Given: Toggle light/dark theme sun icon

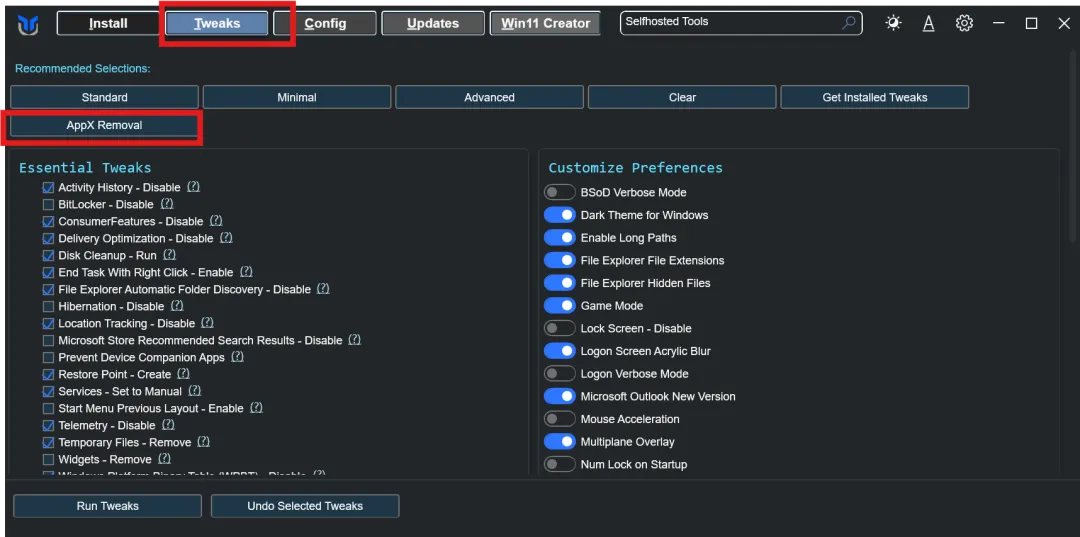Looking at the screenshot, I should [x=893, y=23].
